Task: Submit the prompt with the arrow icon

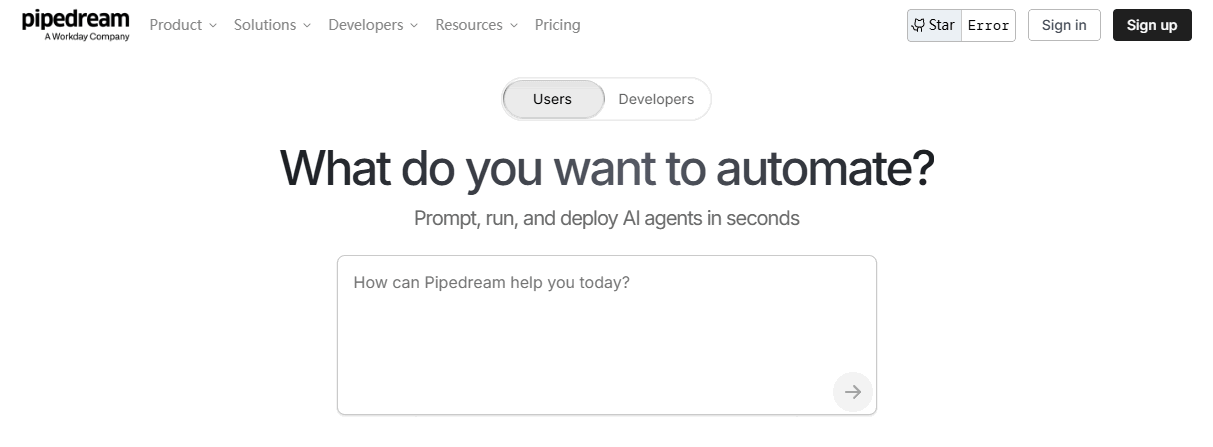Action: point(853,392)
